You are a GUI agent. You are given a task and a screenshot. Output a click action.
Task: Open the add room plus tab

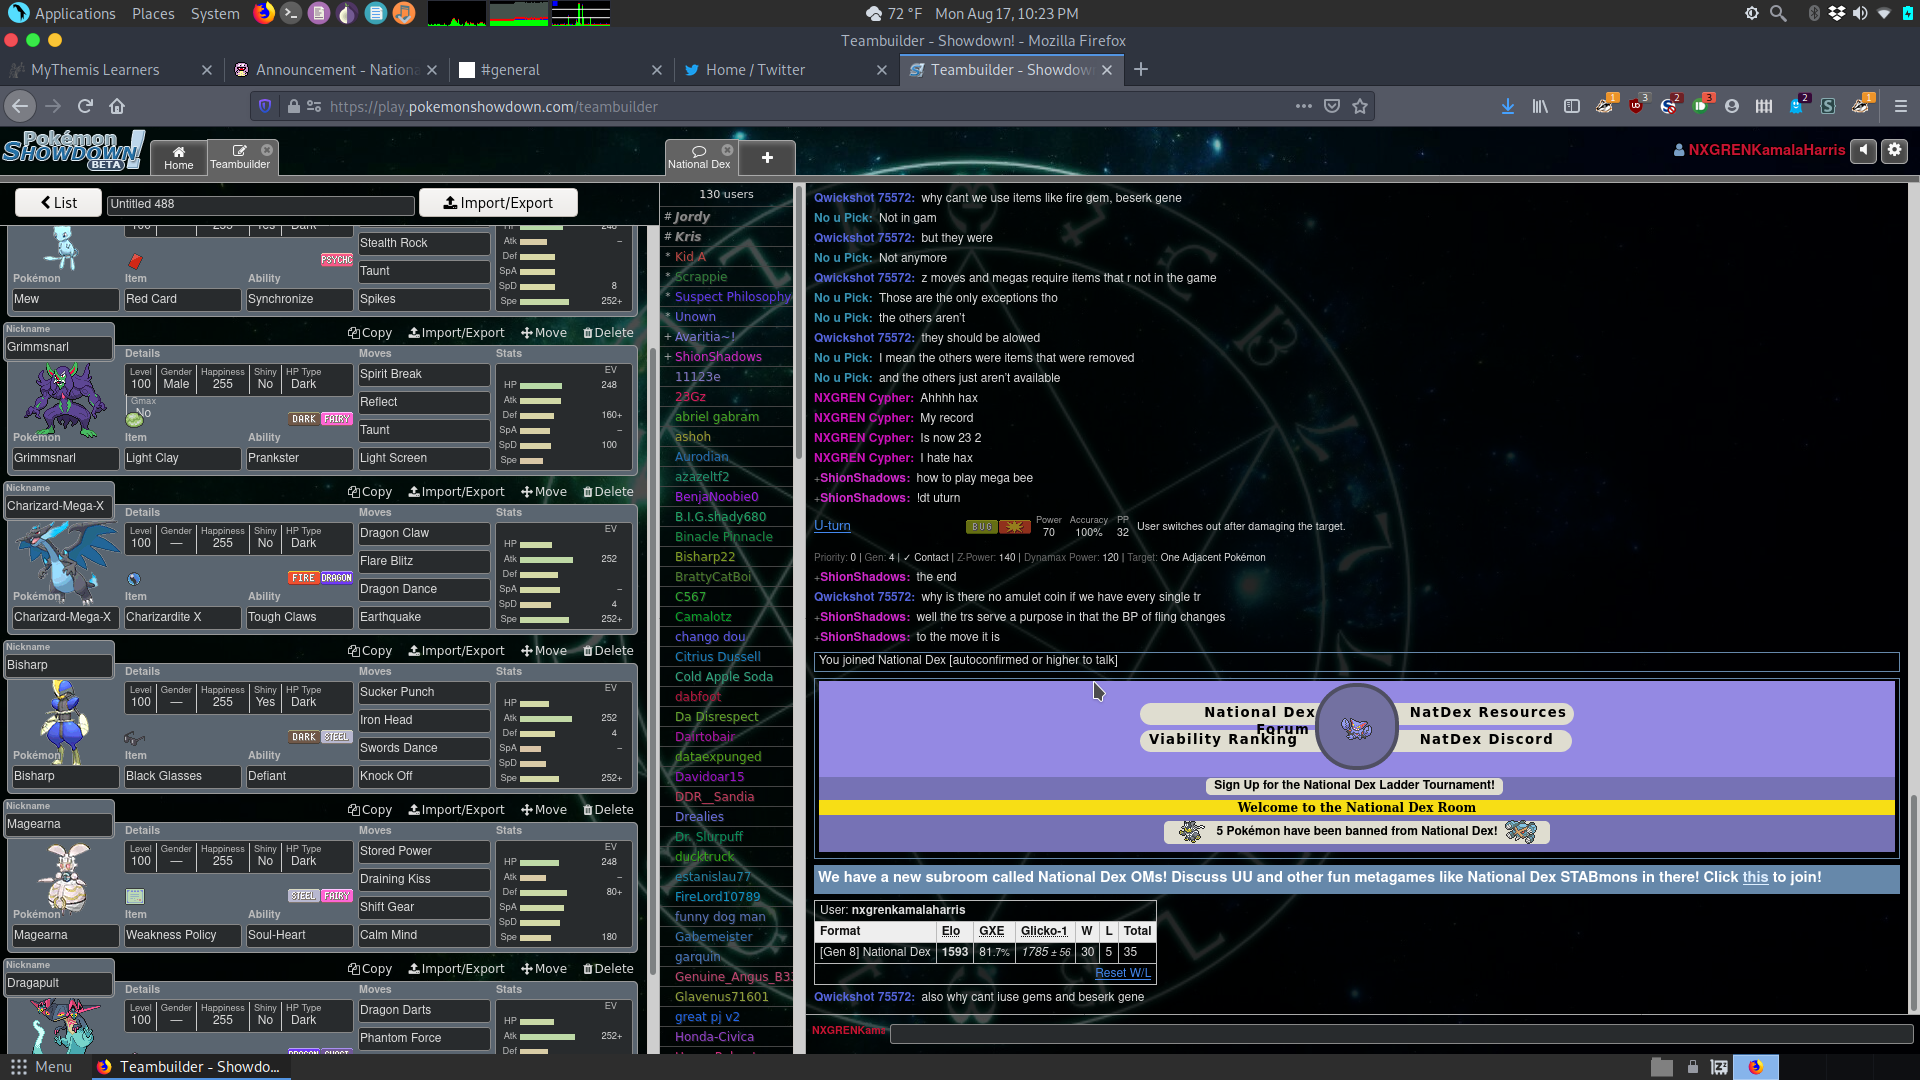coord(767,157)
